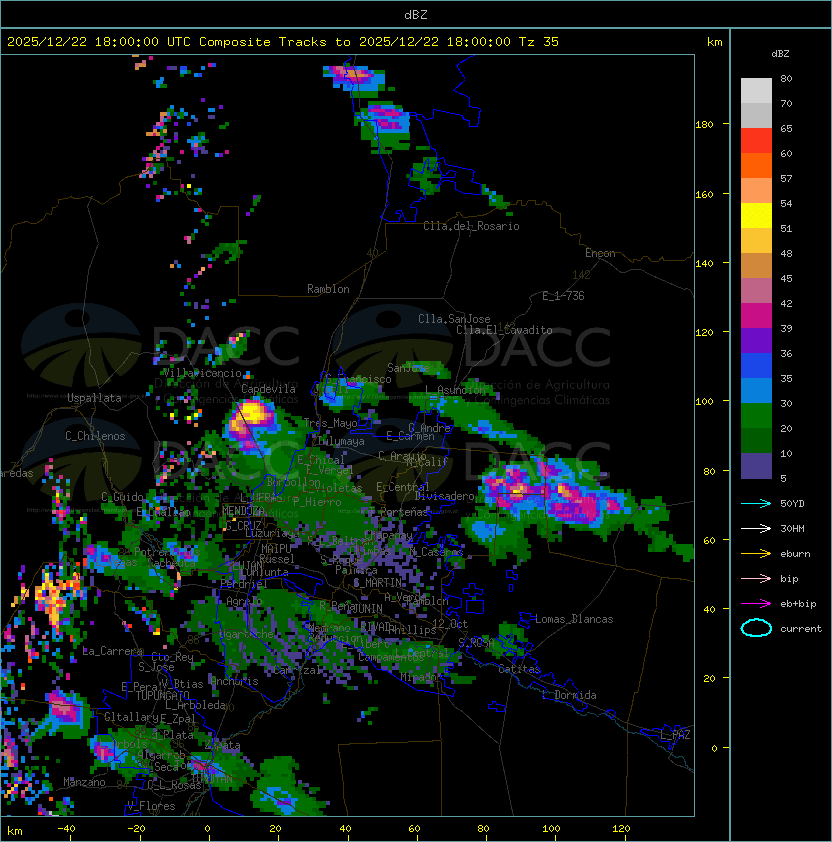Viewport: 832px width, 842px height.
Task: Click the '0' tick on bottom axis
Action: click(x=207, y=829)
